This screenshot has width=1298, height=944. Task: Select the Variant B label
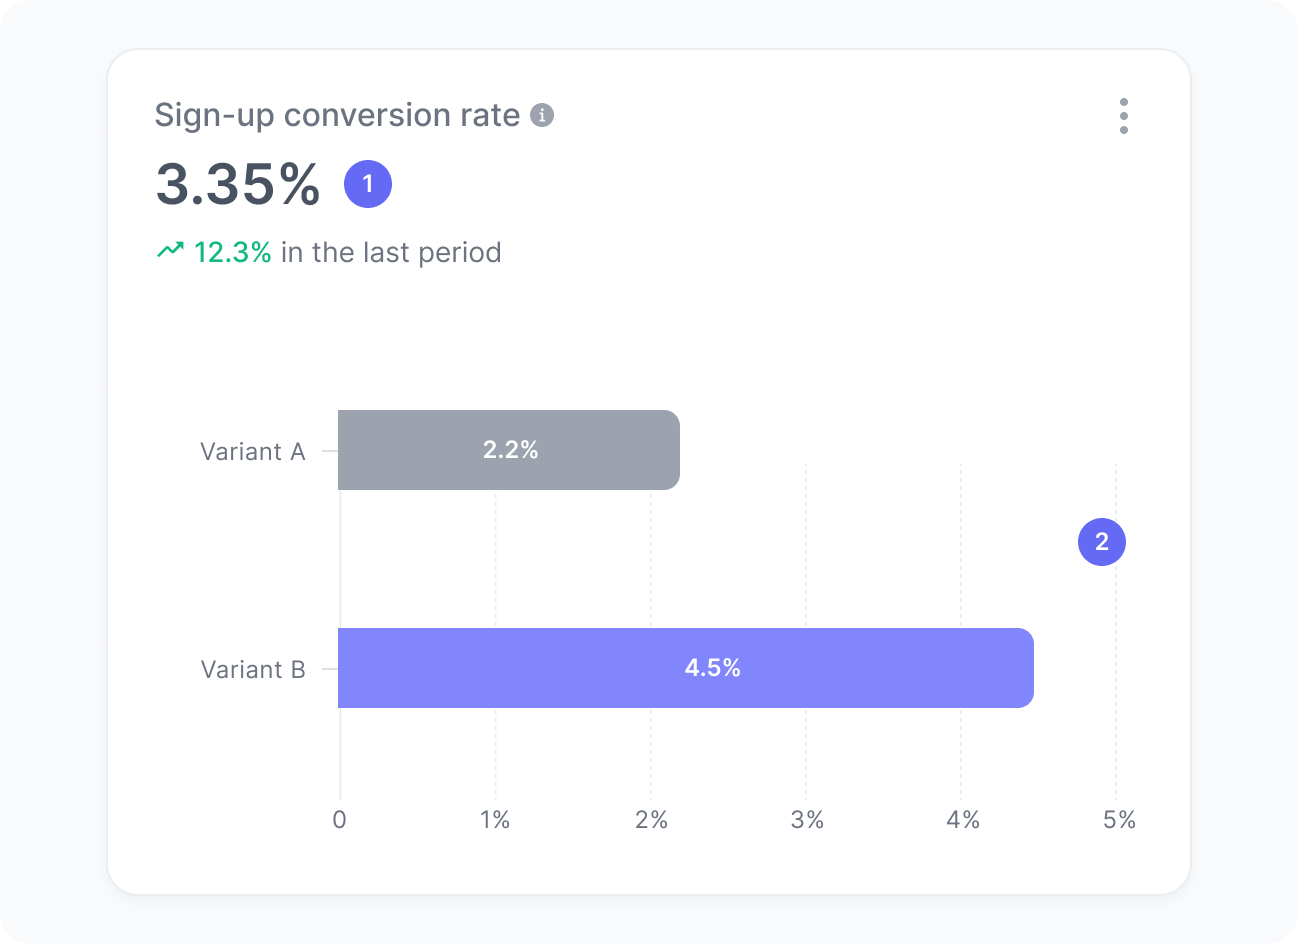(x=255, y=669)
